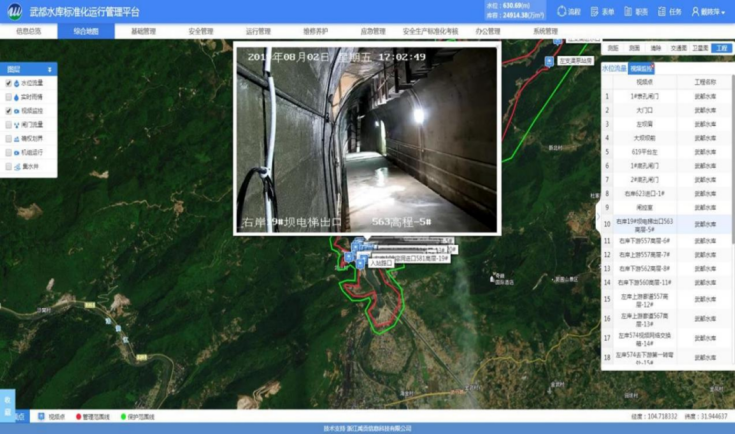
Task: Uncheck the 水位流量 layer checkbox
Action: [9, 84]
